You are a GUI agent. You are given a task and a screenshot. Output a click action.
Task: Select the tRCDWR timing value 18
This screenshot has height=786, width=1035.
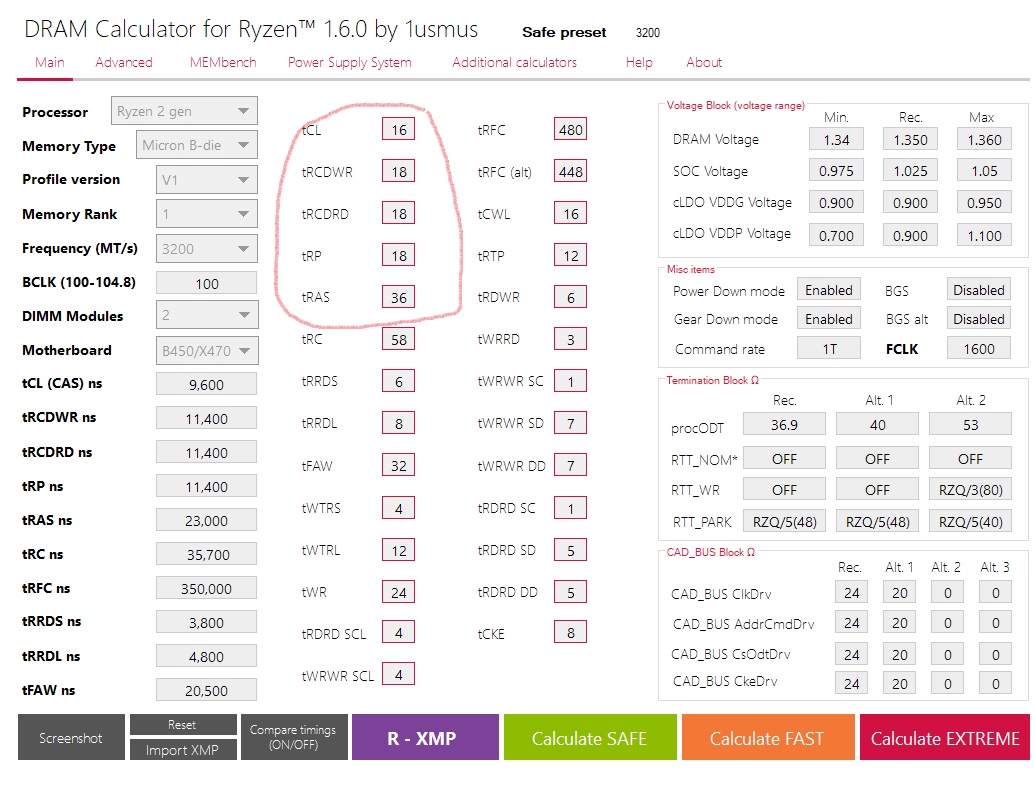(x=399, y=172)
